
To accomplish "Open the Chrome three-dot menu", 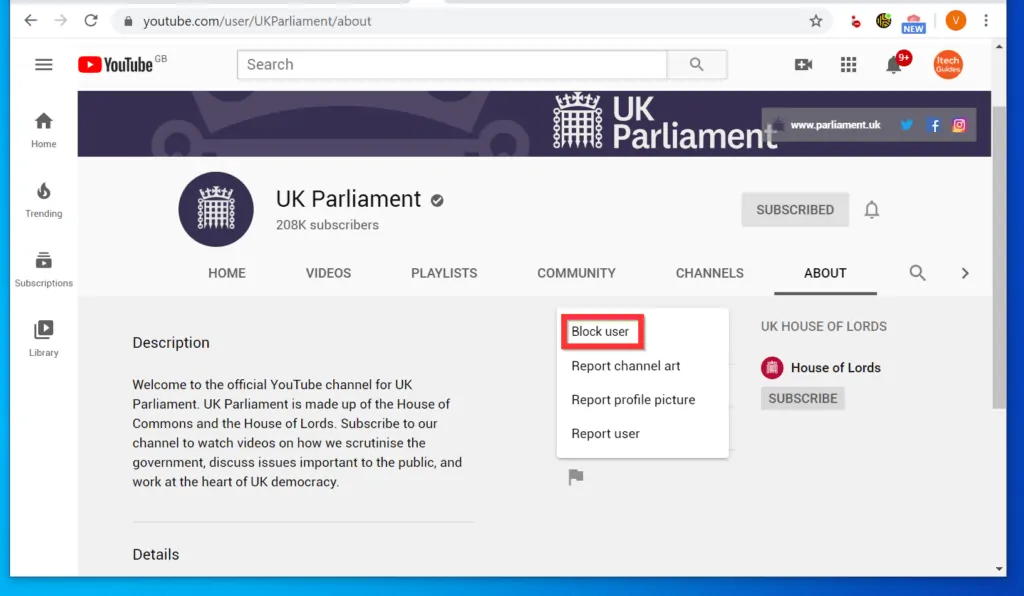I will click(986, 21).
